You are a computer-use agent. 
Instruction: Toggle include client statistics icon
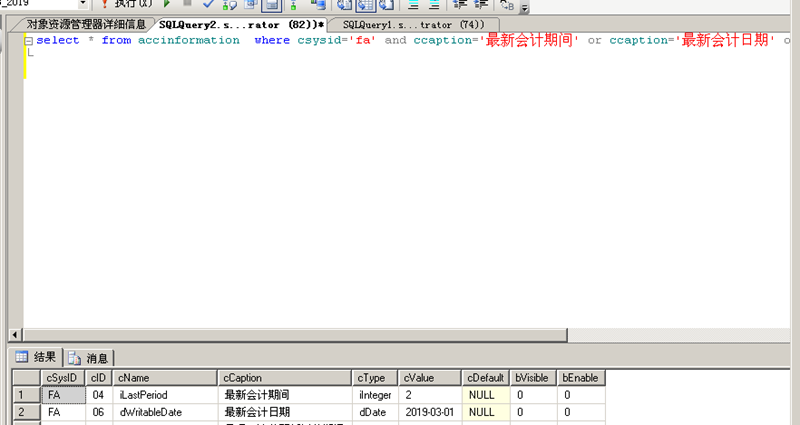(317, 5)
